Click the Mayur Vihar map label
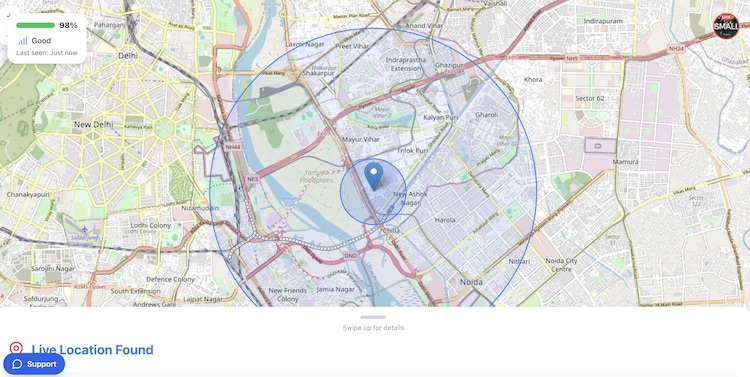The width and height of the screenshot is (750, 377). click(361, 140)
